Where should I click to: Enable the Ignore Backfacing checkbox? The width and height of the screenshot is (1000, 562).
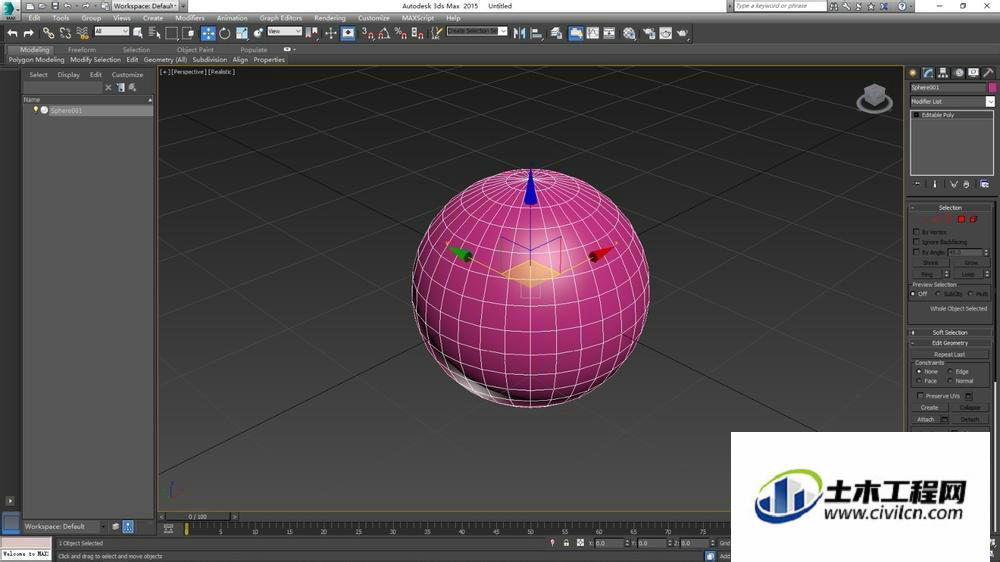click(916, 242)
